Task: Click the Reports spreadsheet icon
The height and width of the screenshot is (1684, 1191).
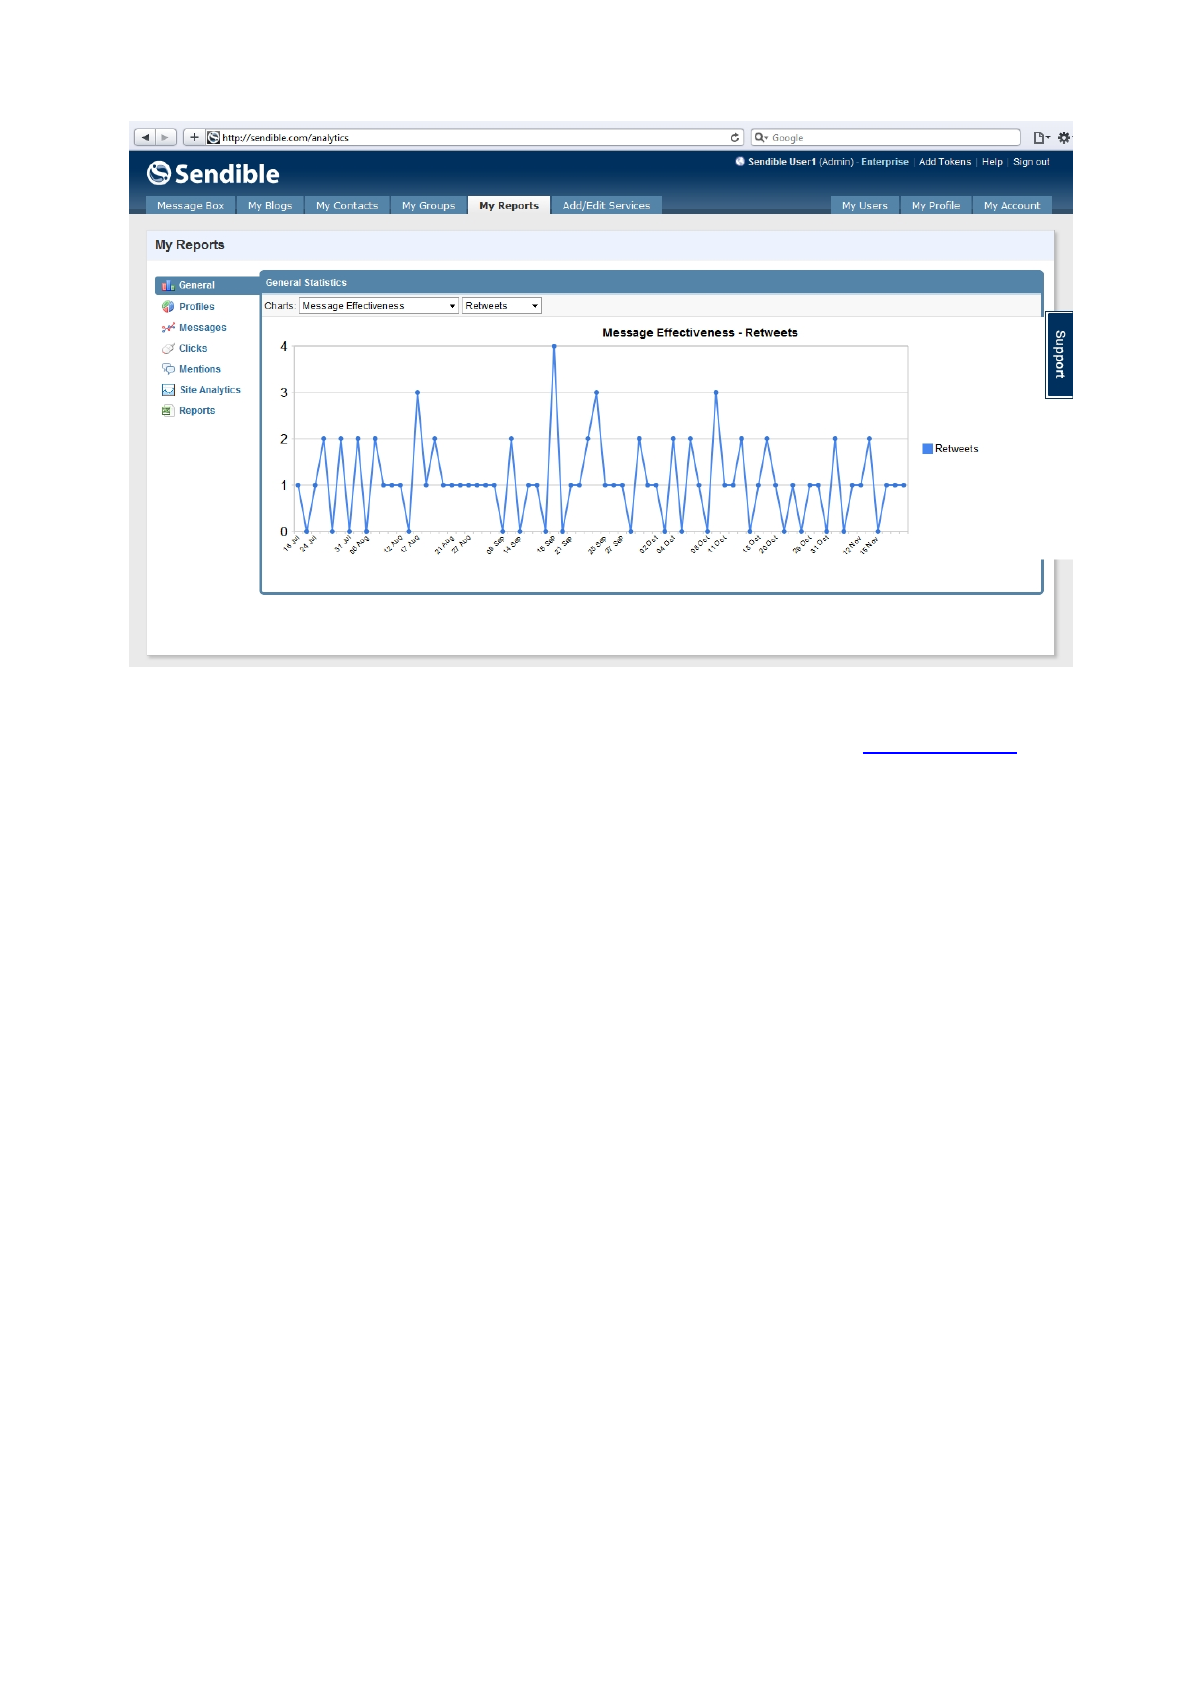Action: [x=168, y=411]
